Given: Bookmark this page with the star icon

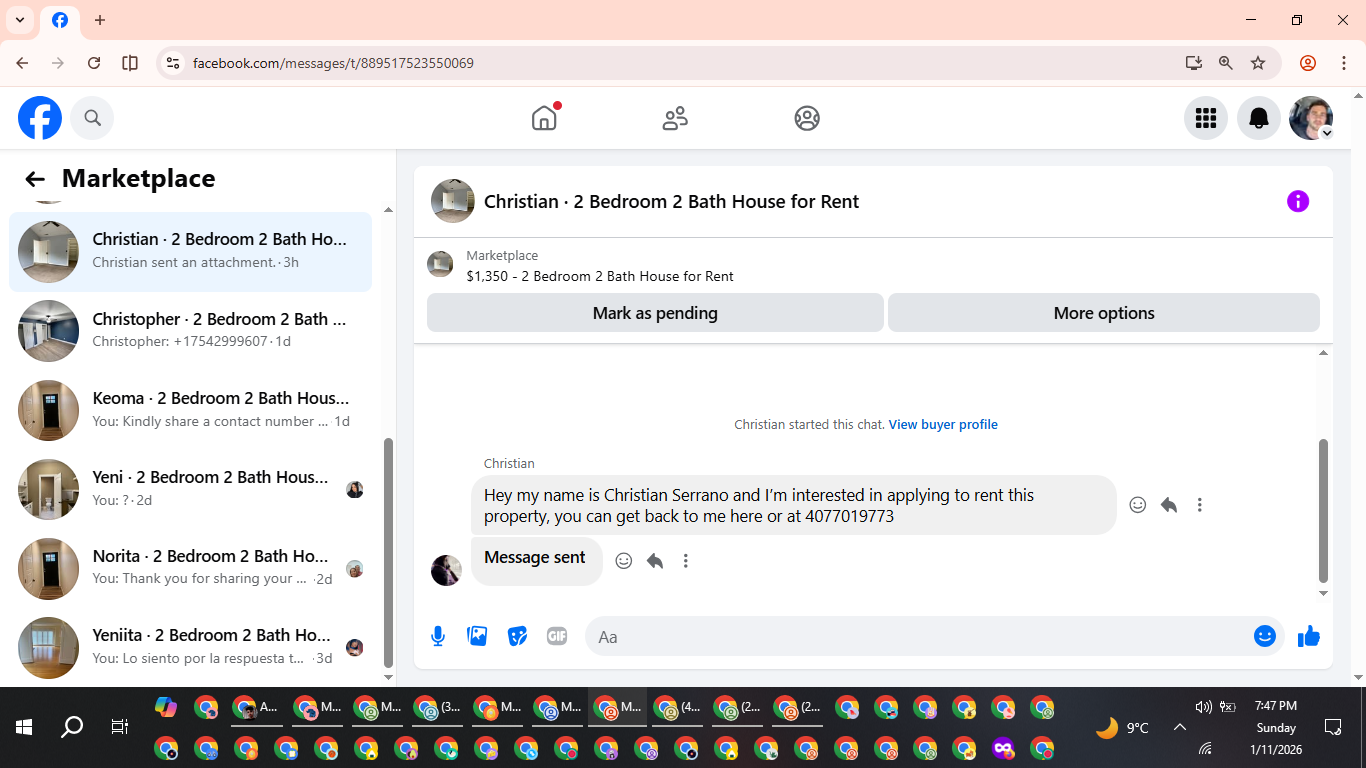Looking at the screenshot, I should (x=1258, y=63).
